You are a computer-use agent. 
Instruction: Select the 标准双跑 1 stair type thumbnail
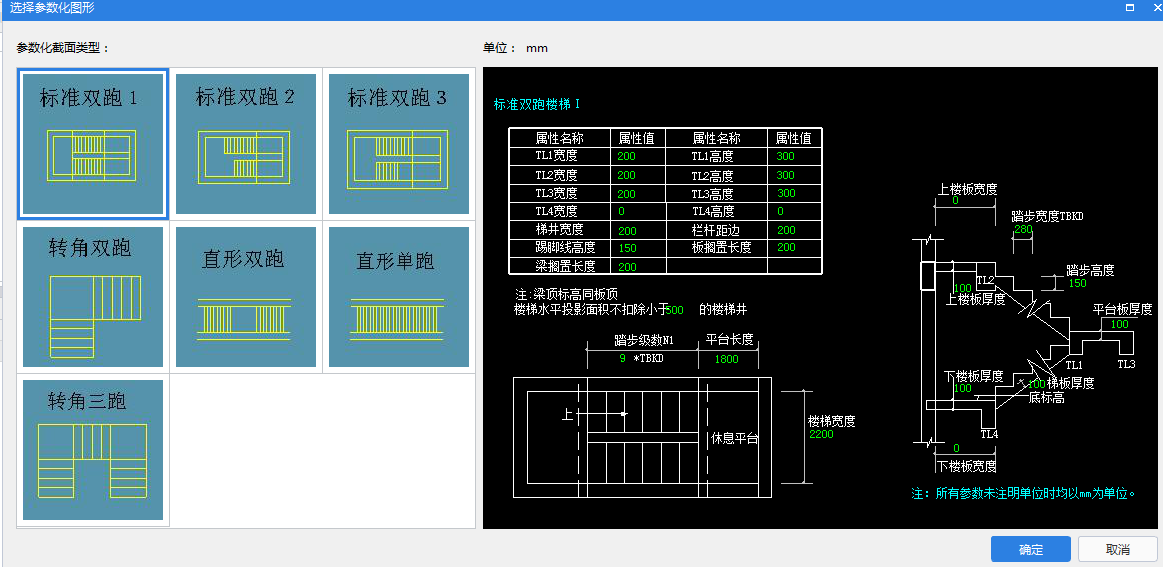93,144
